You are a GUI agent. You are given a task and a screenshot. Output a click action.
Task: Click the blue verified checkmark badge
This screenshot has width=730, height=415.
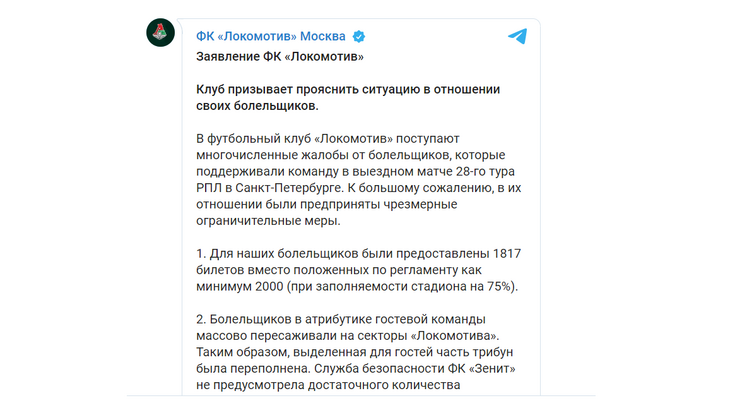point(358,37)
